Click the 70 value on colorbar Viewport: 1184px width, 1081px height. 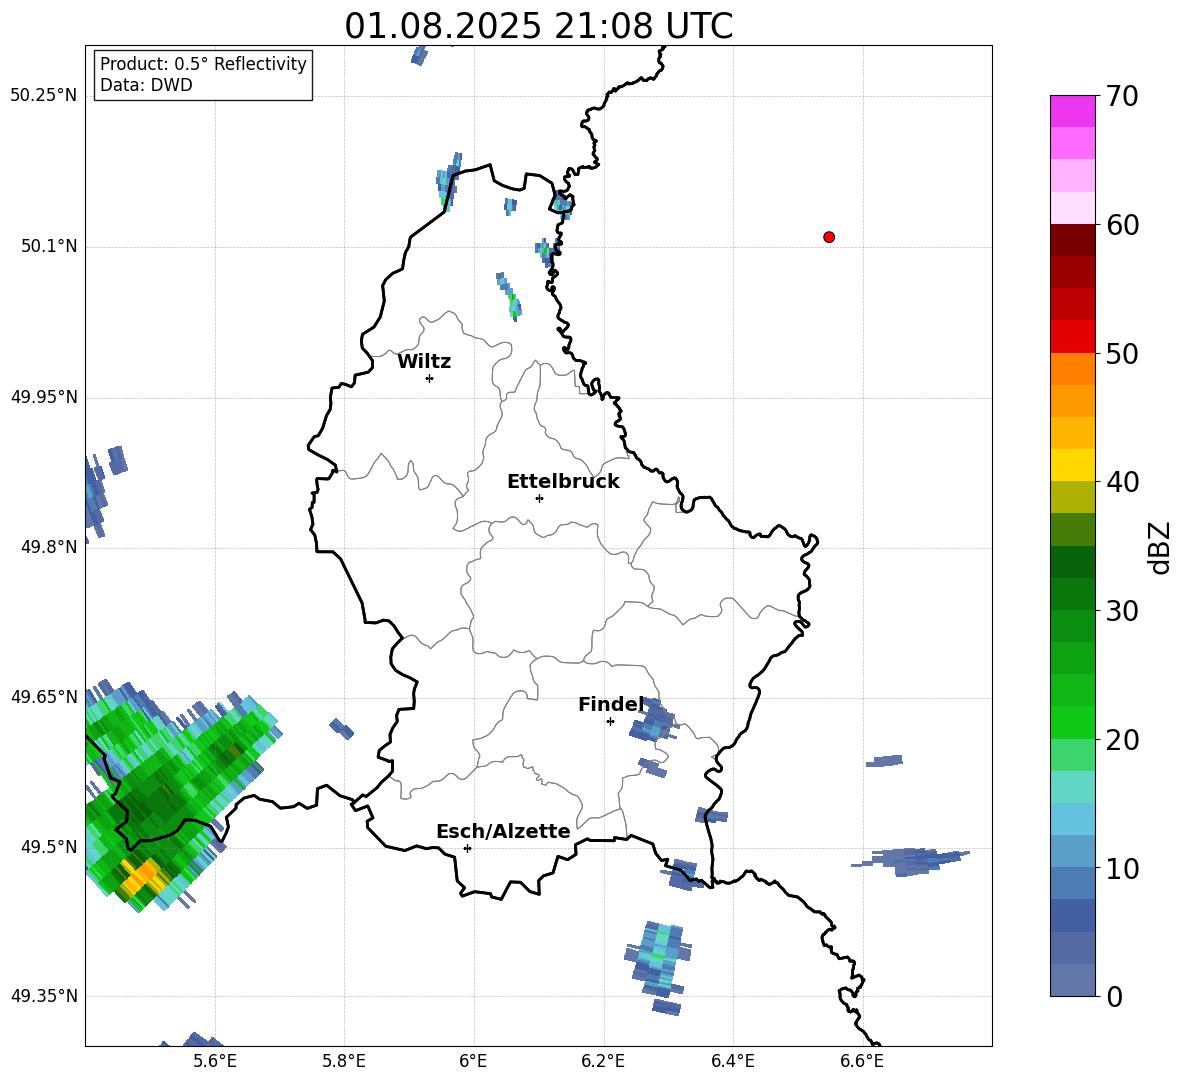(1122, 96)
